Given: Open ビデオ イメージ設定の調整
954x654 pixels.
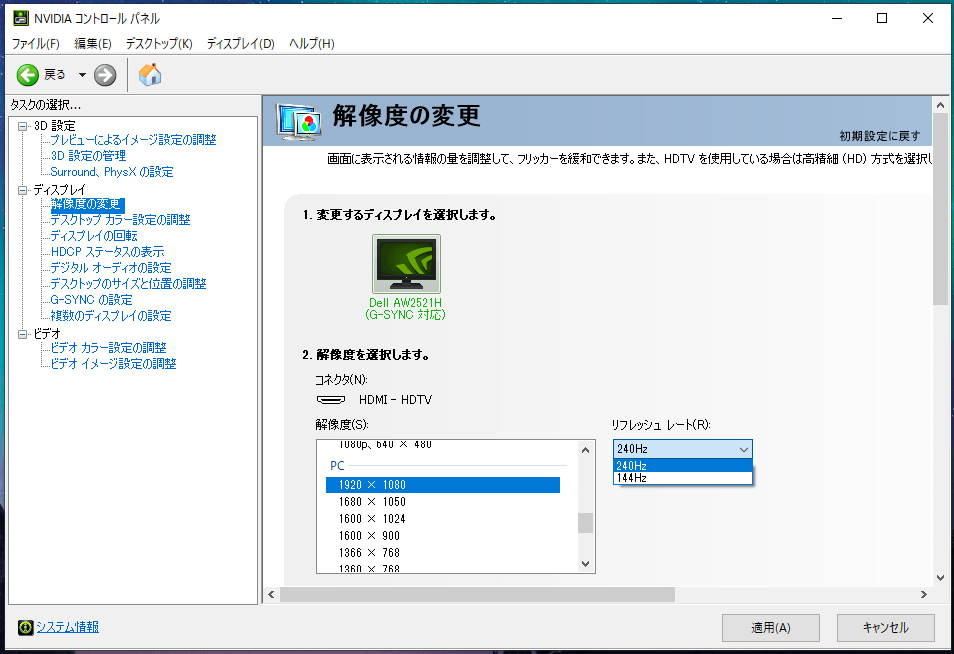Looking at the screenshot, I should tap(113, 364).
